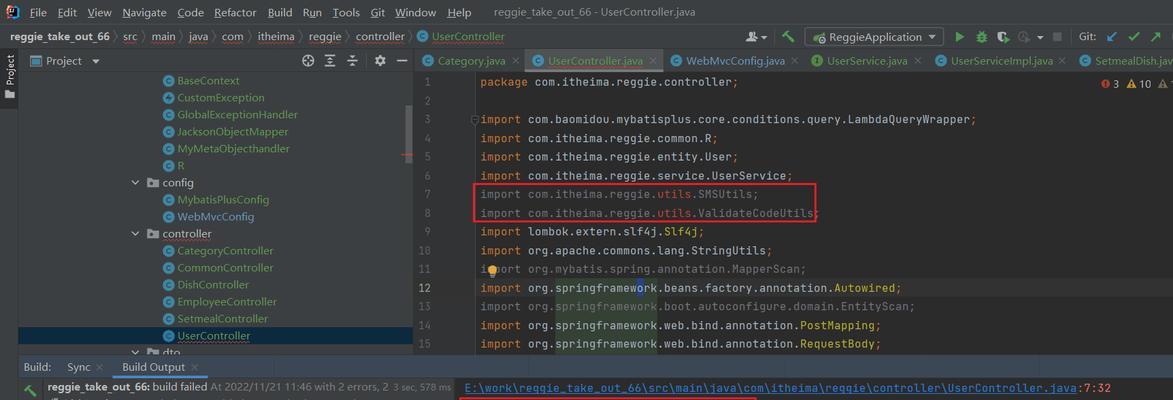
Task: Open the Navigate menu
Action: (145, 13)
